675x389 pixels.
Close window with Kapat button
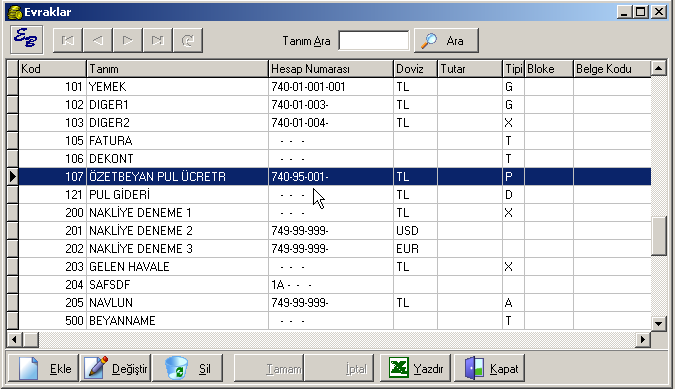[489, 368]
